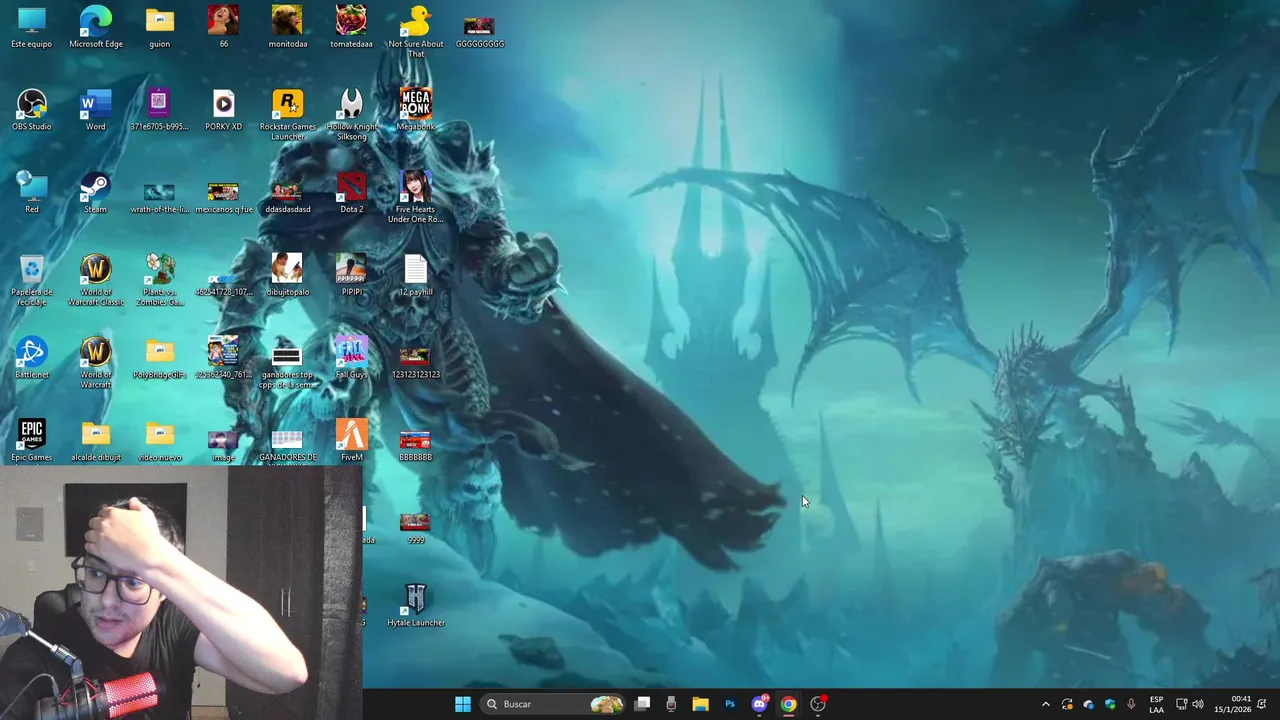Select Rockstar Games Launcher shortcut

[287, 114]
